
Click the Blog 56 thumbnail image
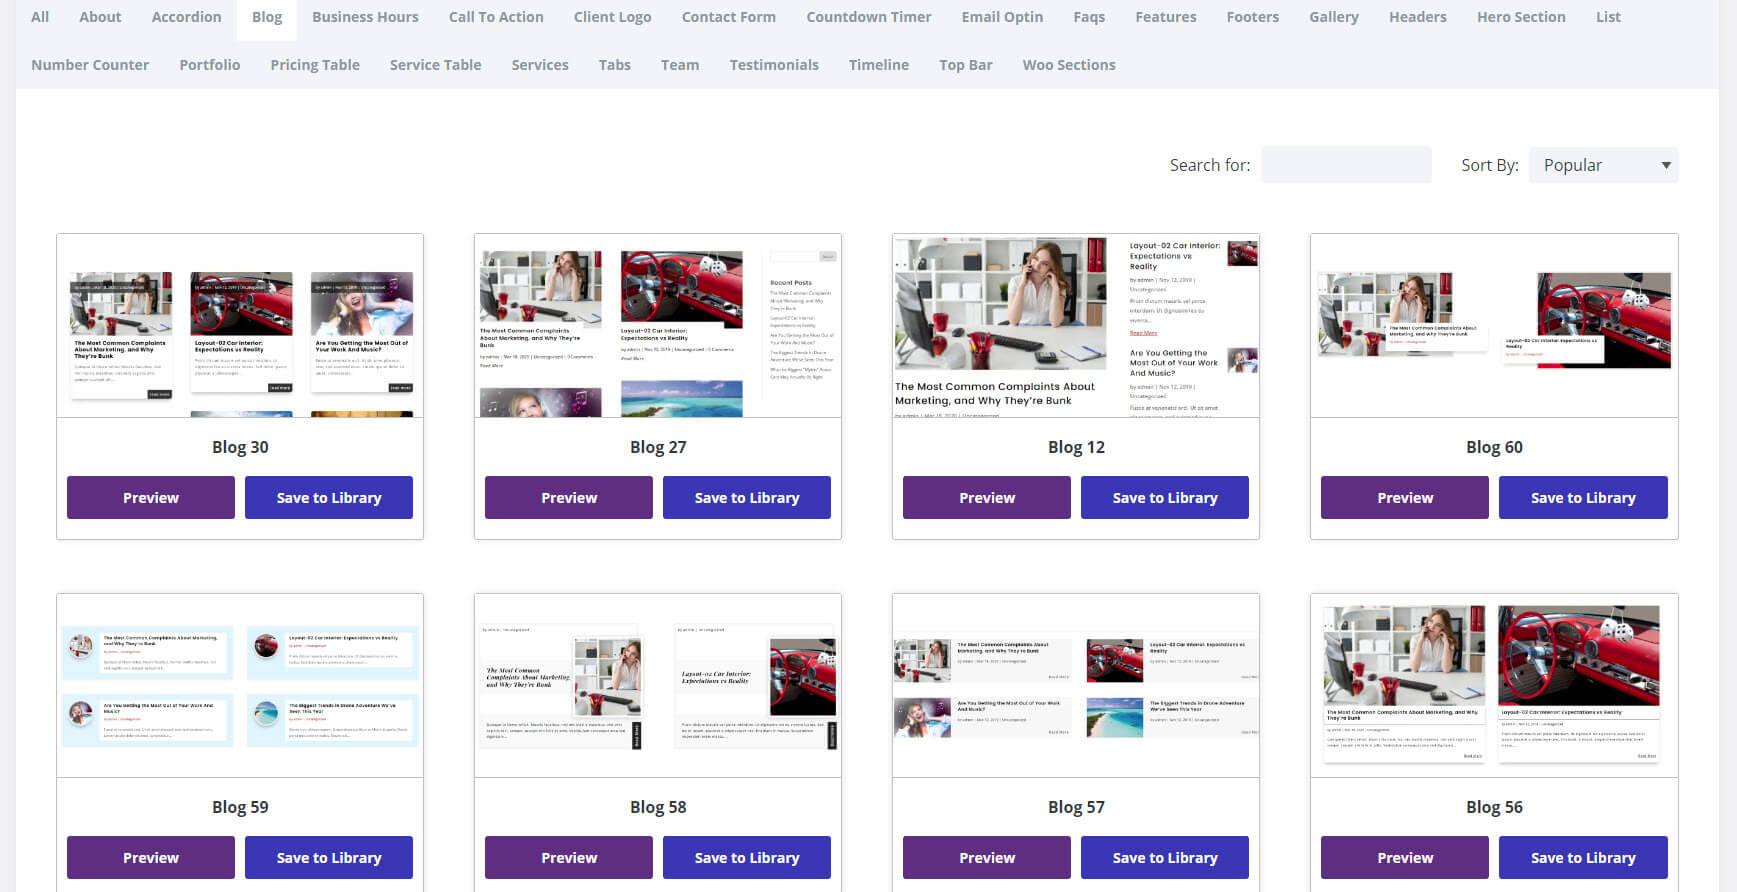point(1494,686)
